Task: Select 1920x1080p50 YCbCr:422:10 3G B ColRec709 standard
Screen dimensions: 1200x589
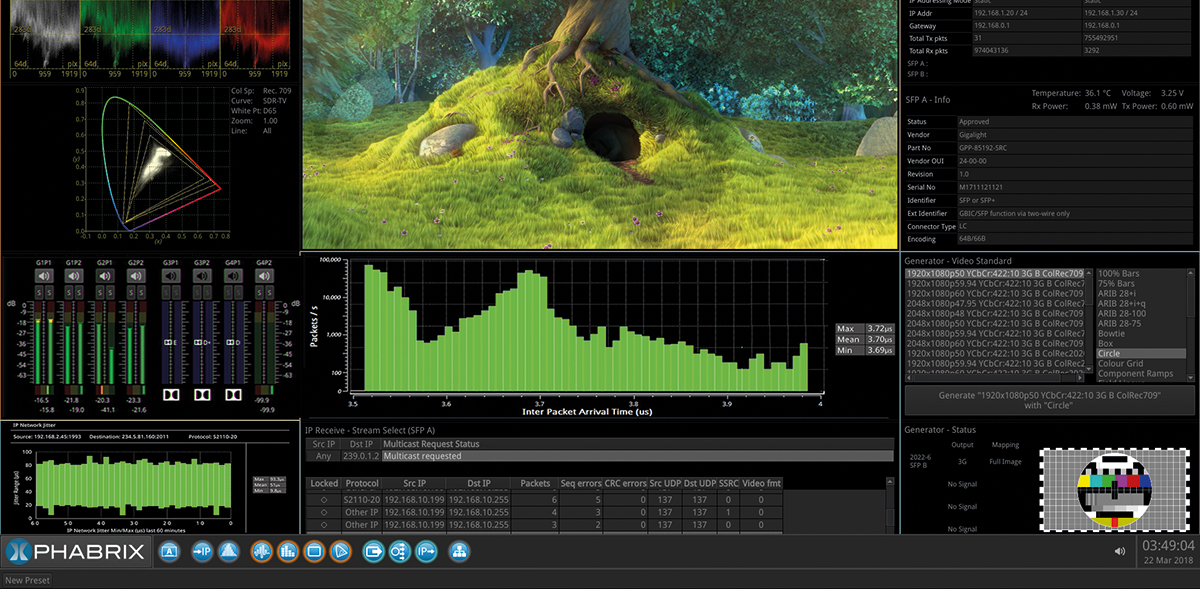Action: click(x=995, y=273)
